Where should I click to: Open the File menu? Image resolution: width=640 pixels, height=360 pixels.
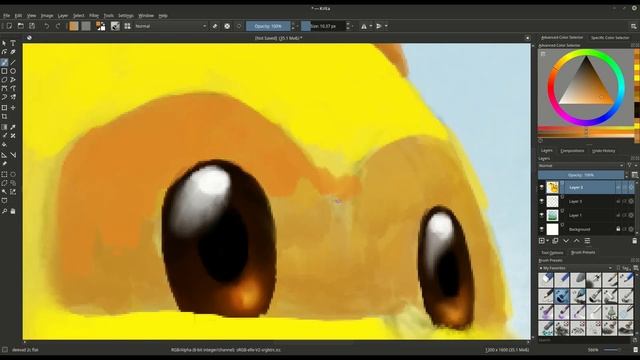[7, 16]
